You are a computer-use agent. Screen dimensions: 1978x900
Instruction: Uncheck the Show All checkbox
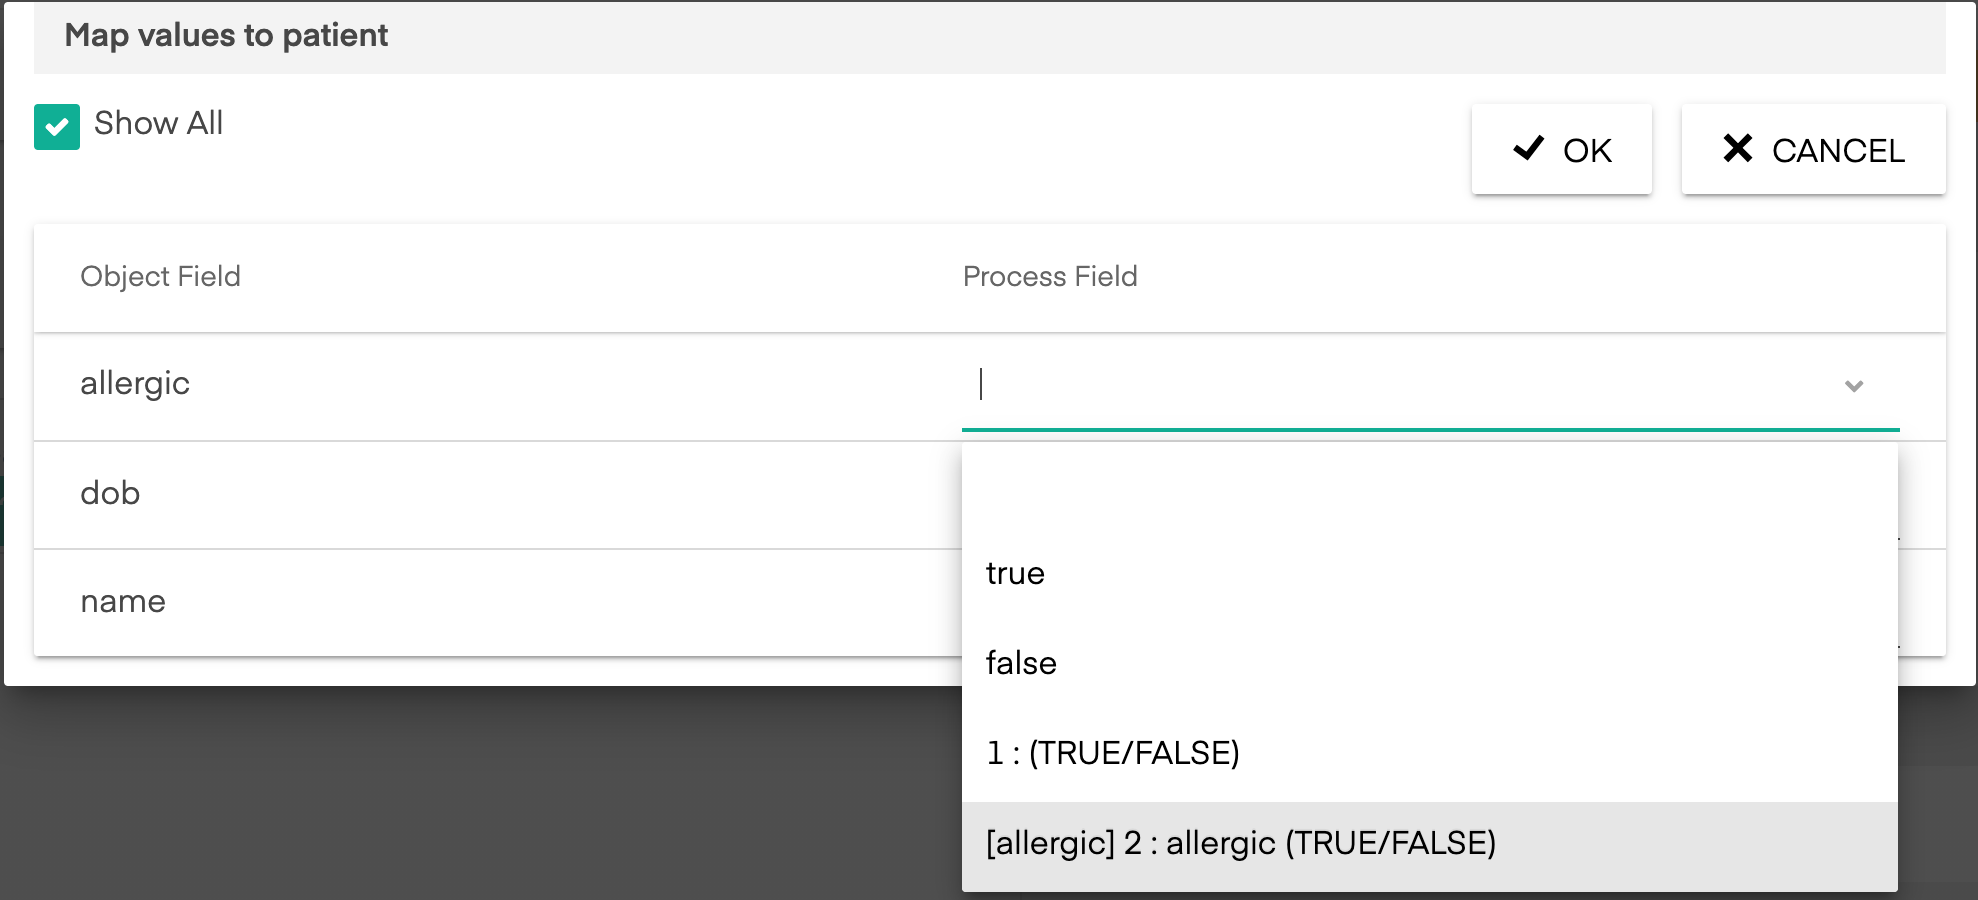tap(57, 127)
